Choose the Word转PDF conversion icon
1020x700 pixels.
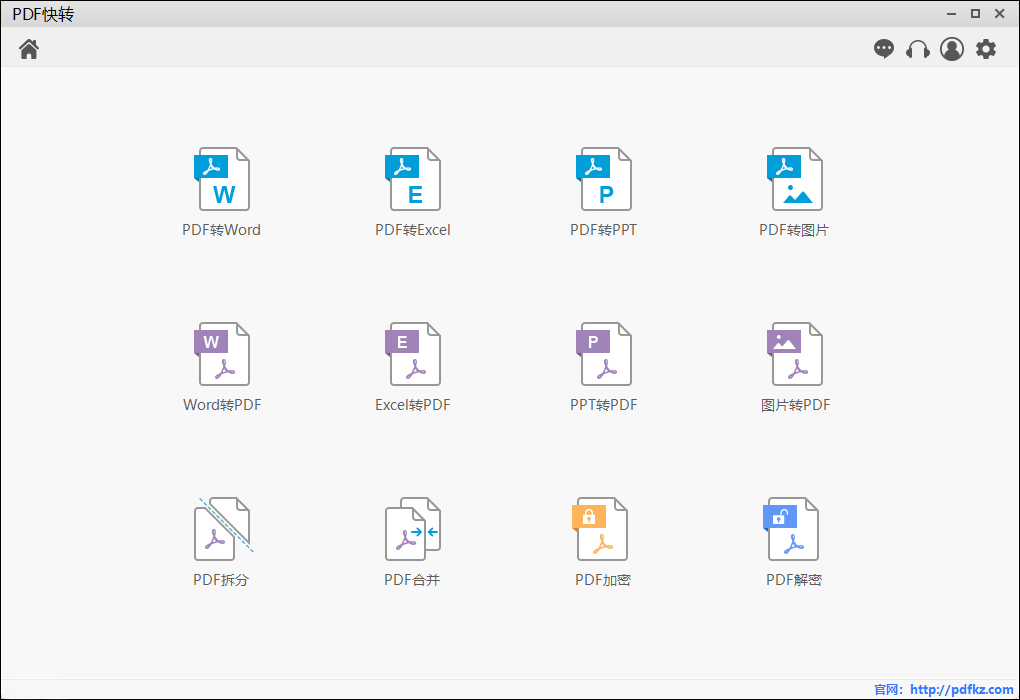point(222,354)
